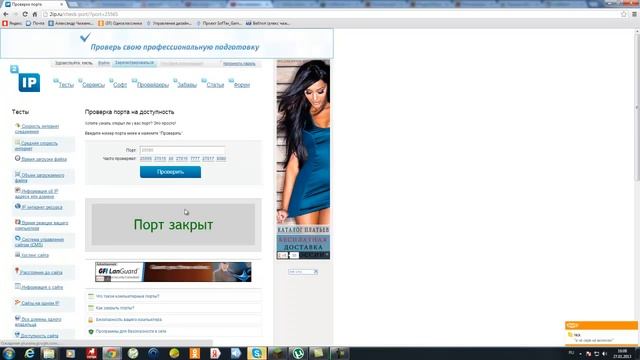
Task: Launch Internet Explorer from taskbar
Action: [29, 353]
